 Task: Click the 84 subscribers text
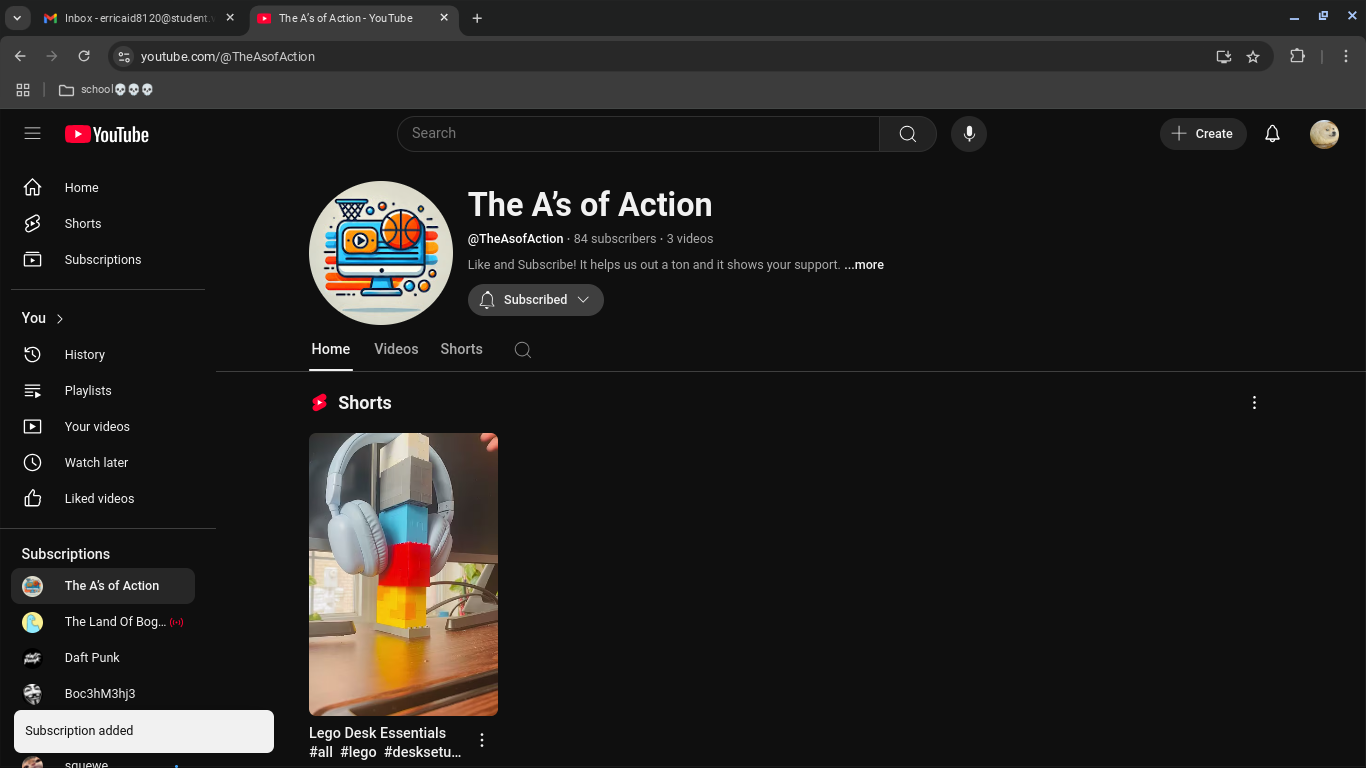click(615, 239)
